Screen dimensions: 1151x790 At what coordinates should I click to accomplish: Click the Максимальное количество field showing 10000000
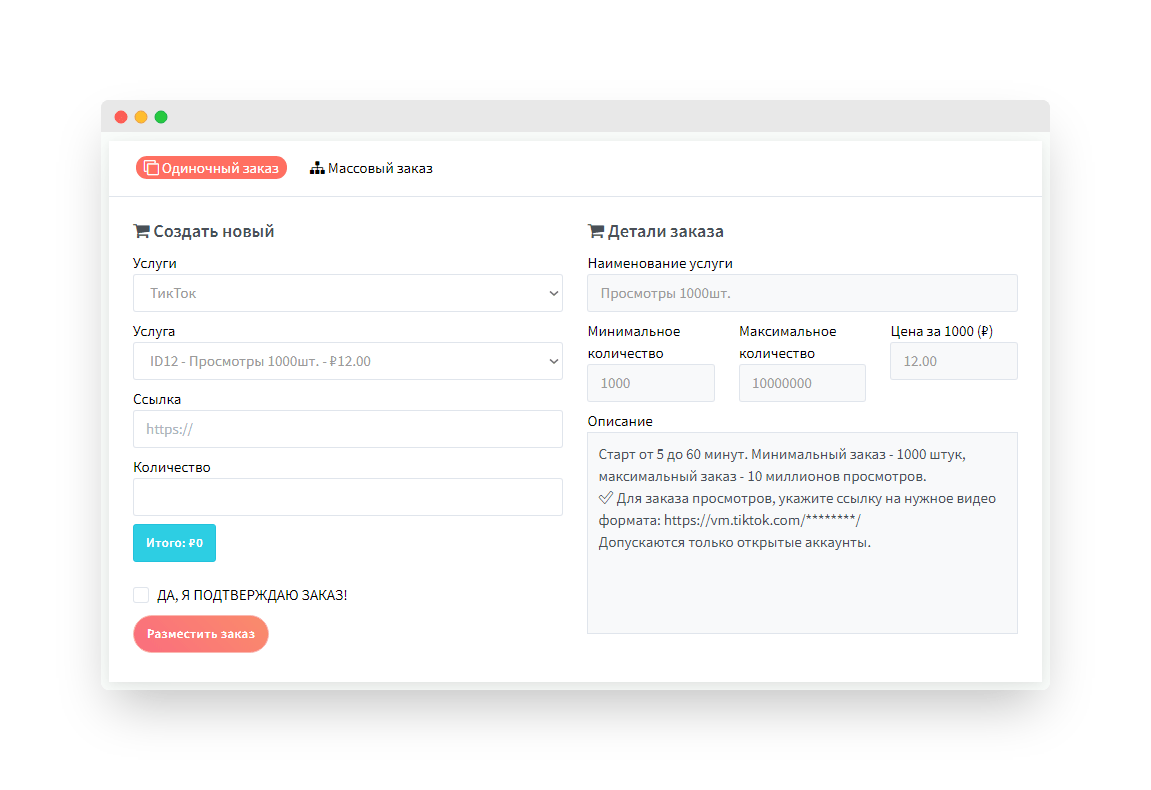802,383
